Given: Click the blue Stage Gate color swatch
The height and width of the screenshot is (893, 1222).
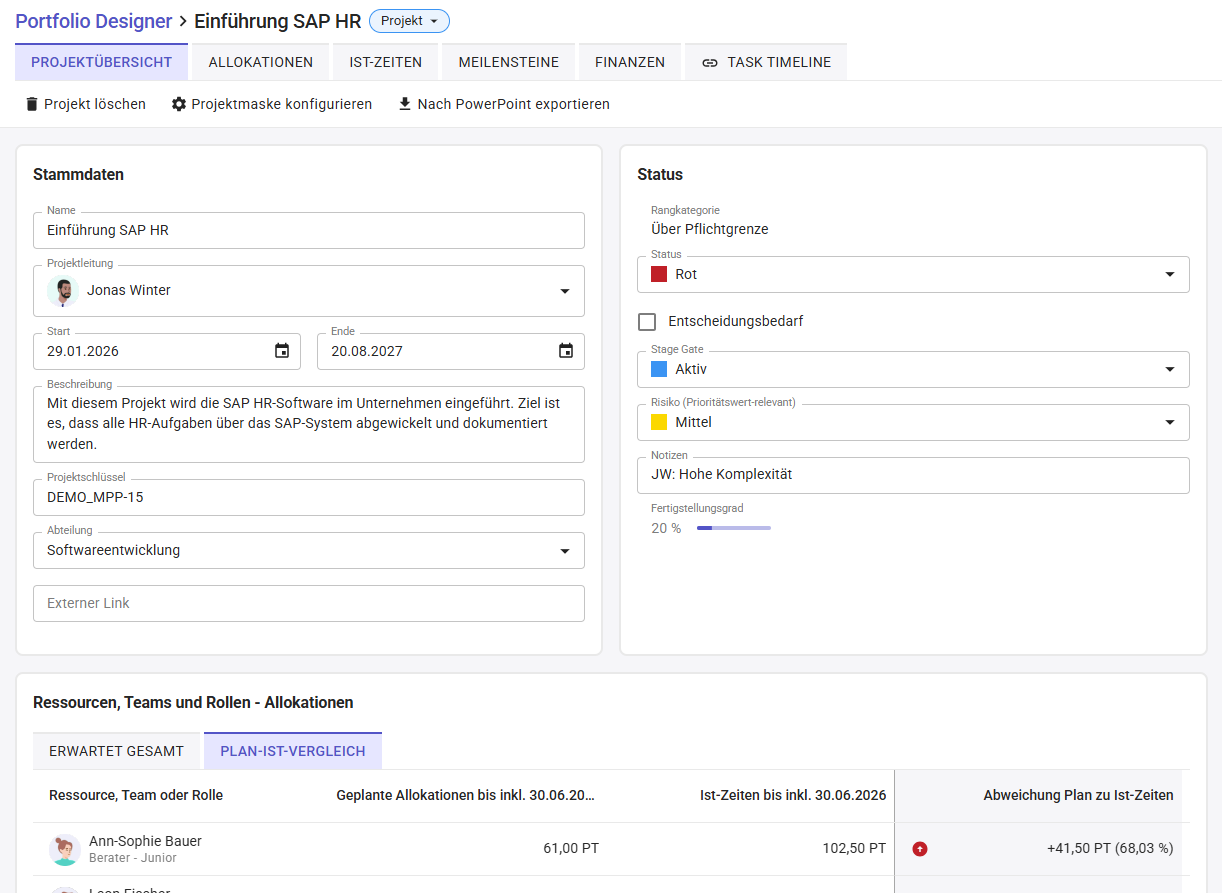Looking at the screenshot, I should click(x=659, y=369).
